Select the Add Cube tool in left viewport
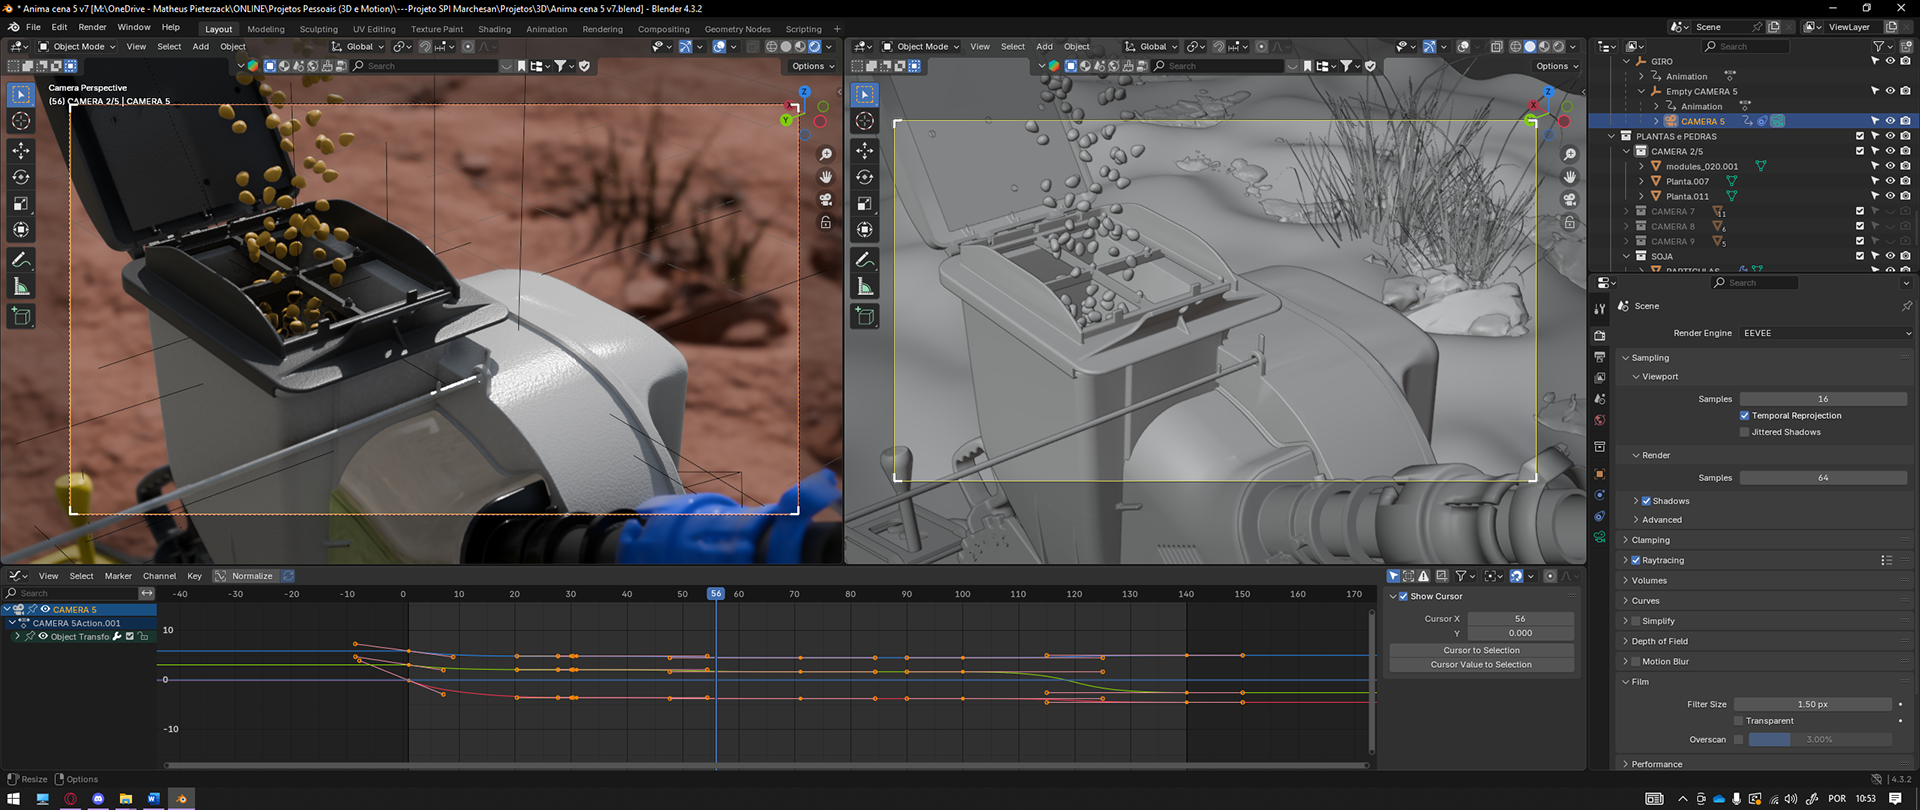Viewport: 1920px width, 810px height. click(x=21, y=317)
